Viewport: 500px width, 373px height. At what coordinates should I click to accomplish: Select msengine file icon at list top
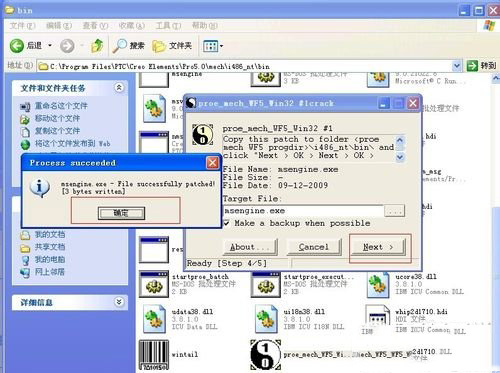154,80
